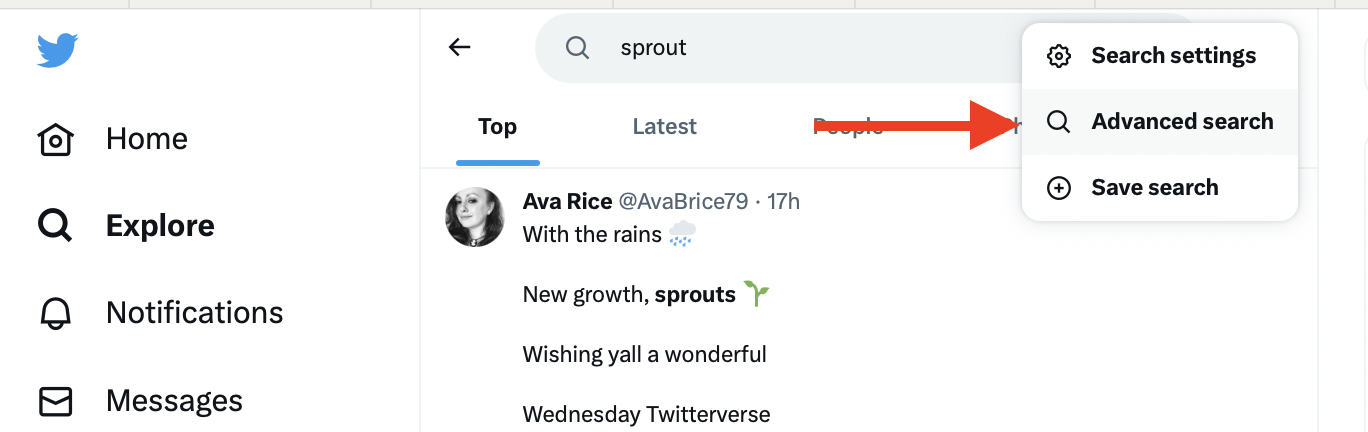Choose Save search menu option

(x=1154, y=188)
